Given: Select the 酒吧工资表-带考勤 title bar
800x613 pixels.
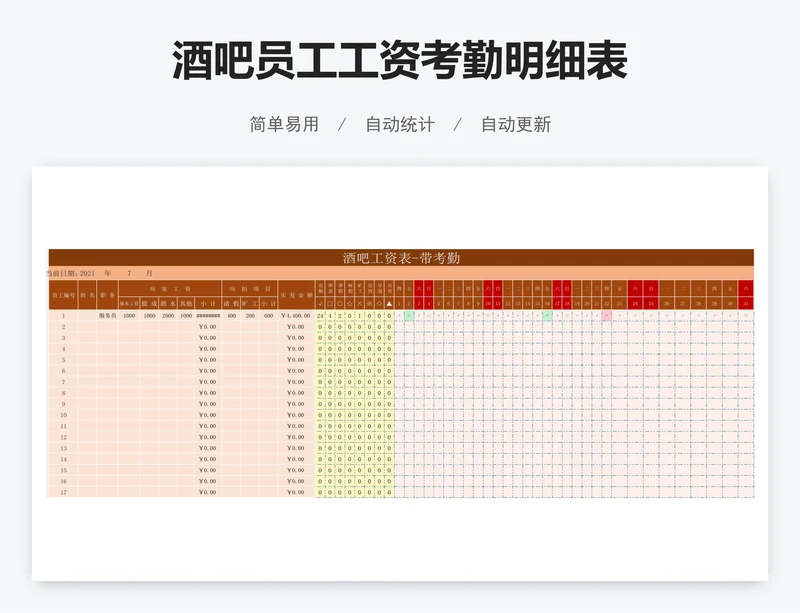Looking at the screenshot, I should pos(401,258).
